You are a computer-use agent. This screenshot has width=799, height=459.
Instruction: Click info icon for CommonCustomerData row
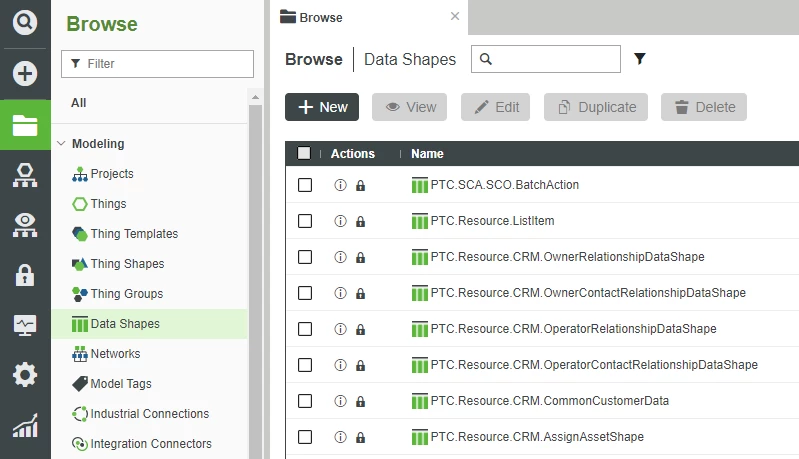coord(340,401)
